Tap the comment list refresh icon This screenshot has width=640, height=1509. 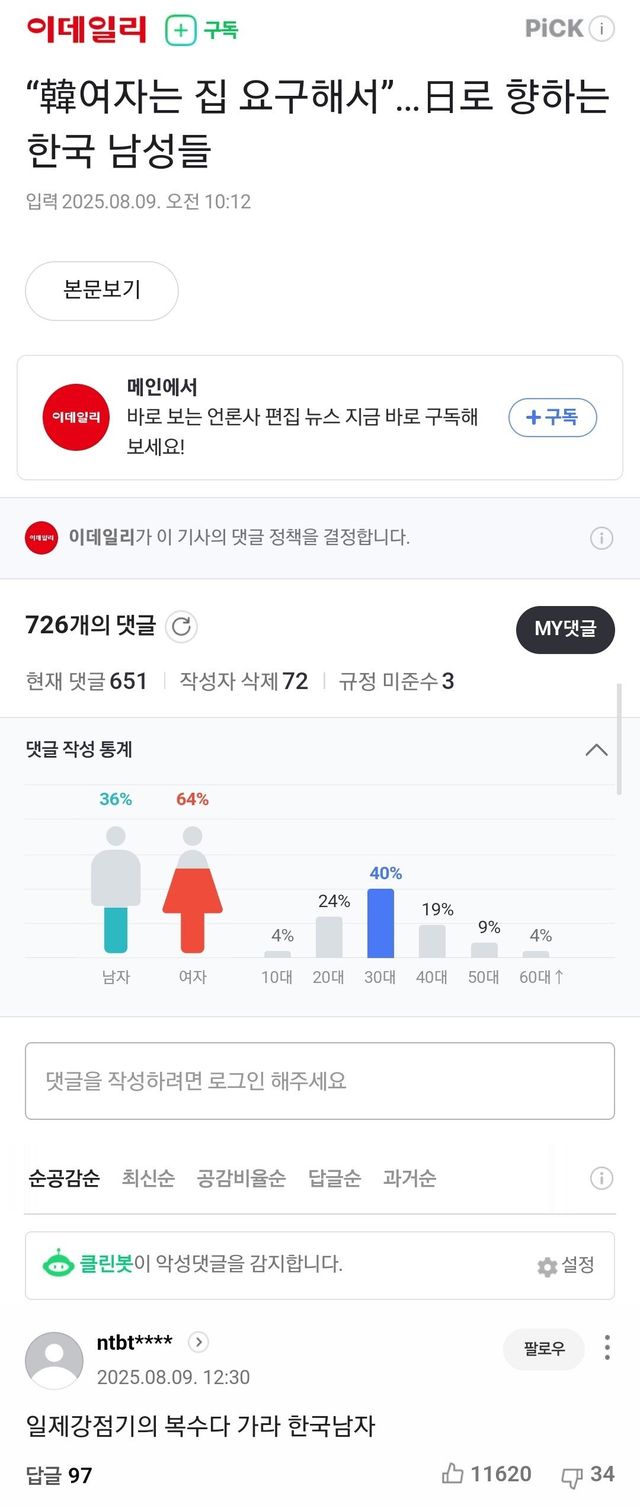click(x=181, y=627)
